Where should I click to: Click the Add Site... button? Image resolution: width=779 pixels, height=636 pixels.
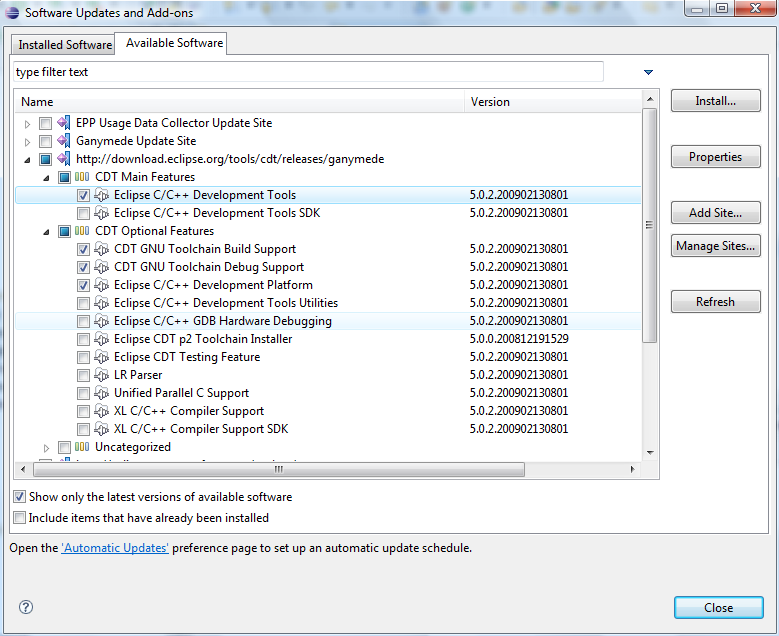[x=715, y=213]
